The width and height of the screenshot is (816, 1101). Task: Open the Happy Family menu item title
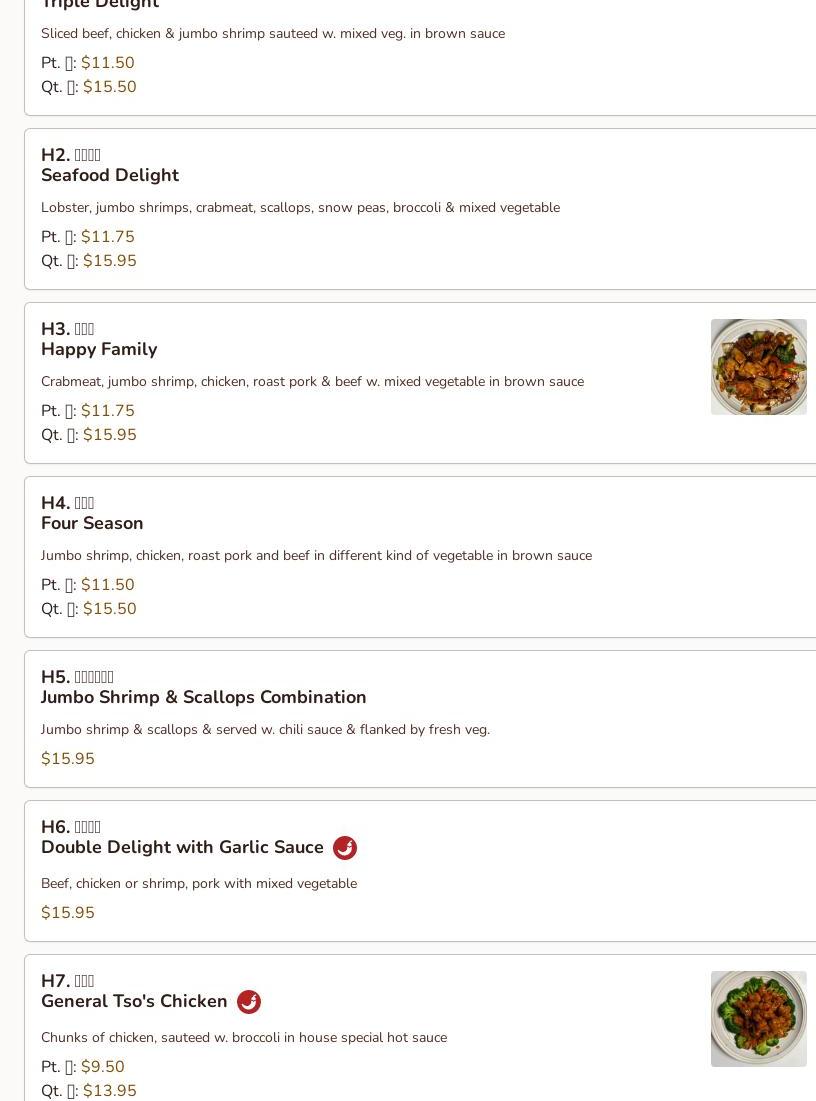pos(99,349)
